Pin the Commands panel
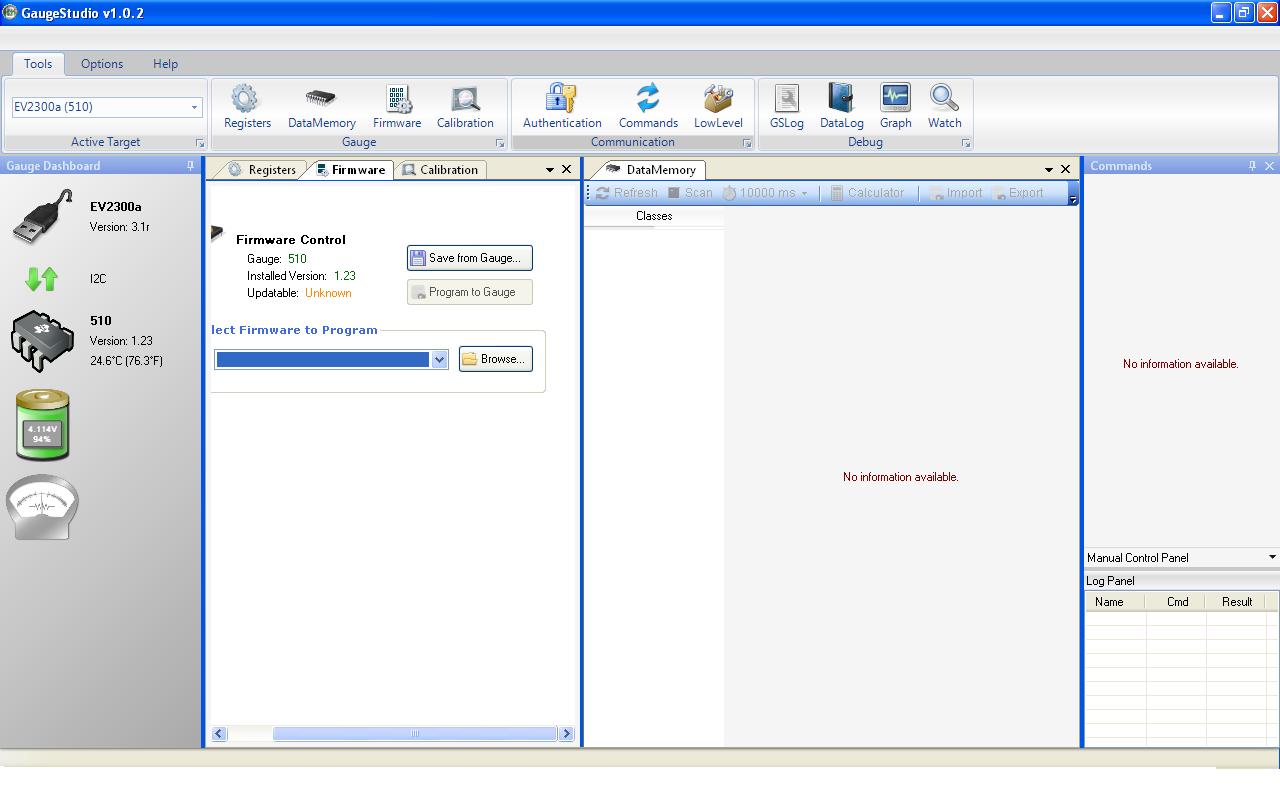Image resolution: width=1280 pixels, height=800 pixels. [1251, 166]
